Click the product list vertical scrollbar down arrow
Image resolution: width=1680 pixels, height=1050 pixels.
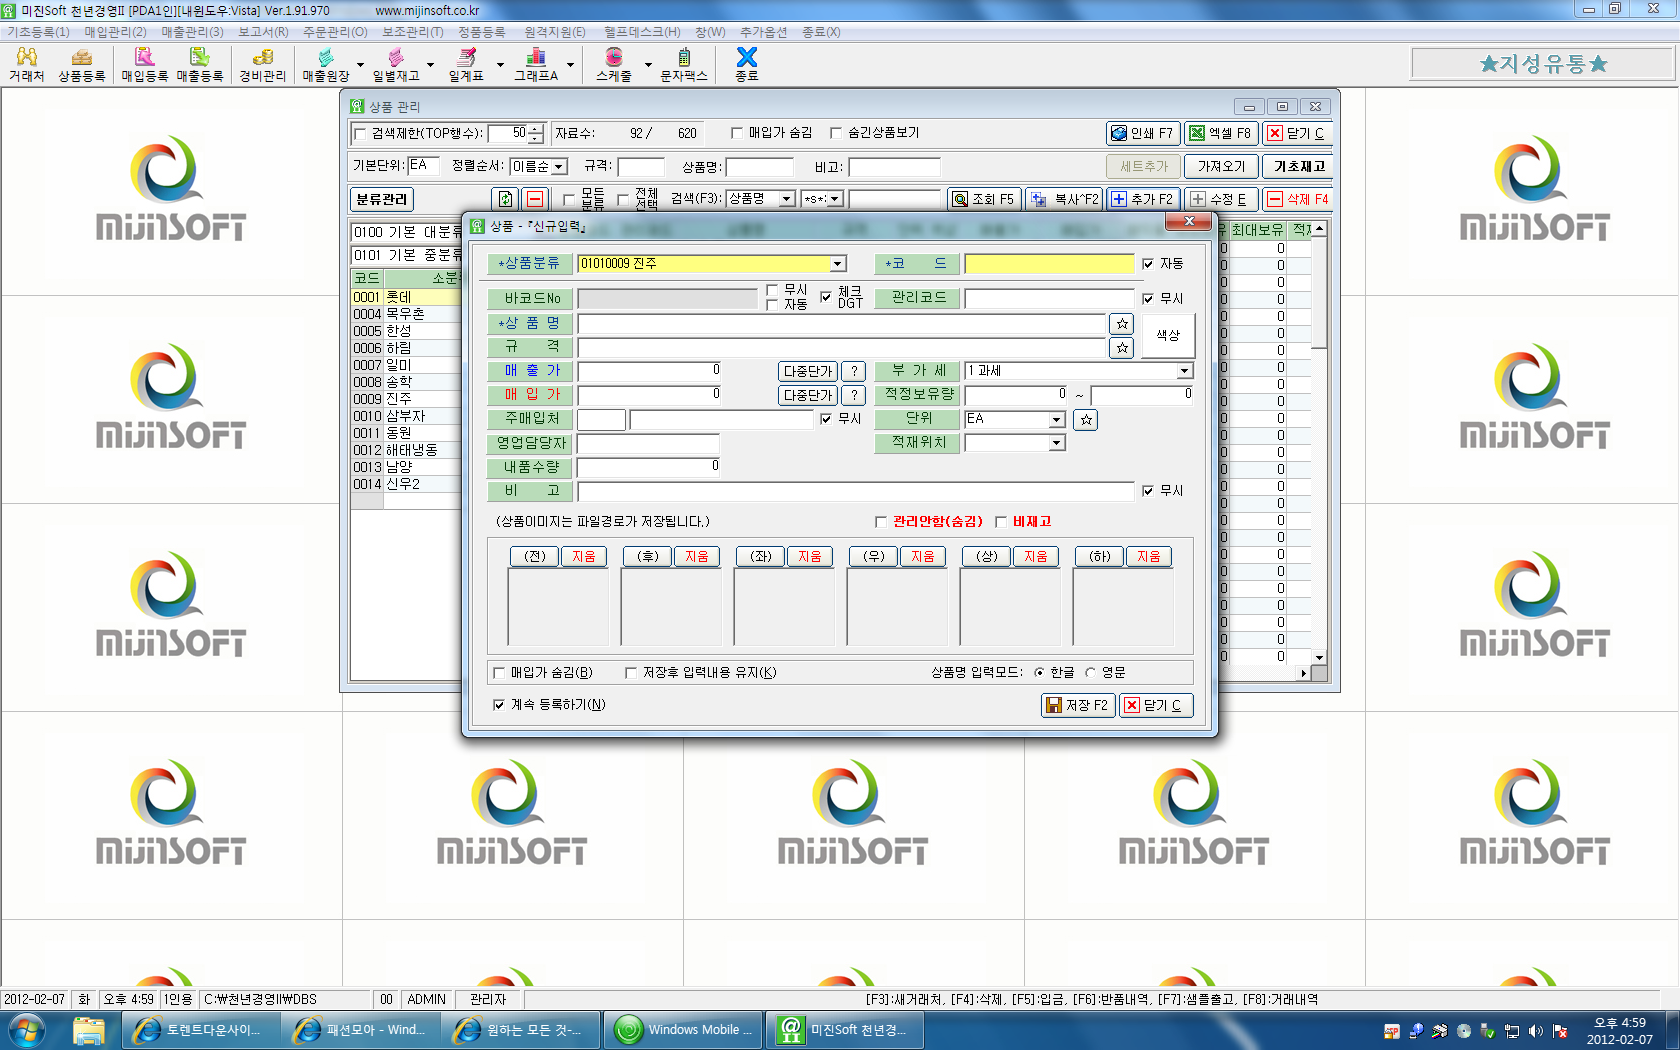(1319, 658)
